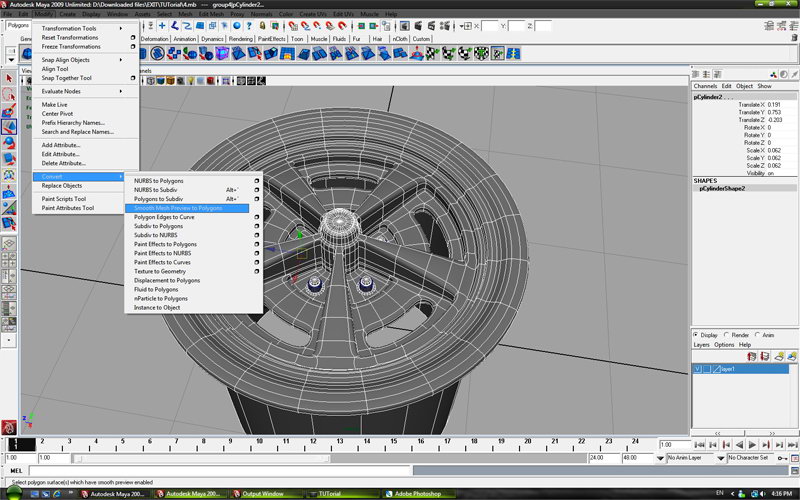Click Freeze Transformations menu item
Viewport: 800px width, 500px height.
tap(71, 47)
